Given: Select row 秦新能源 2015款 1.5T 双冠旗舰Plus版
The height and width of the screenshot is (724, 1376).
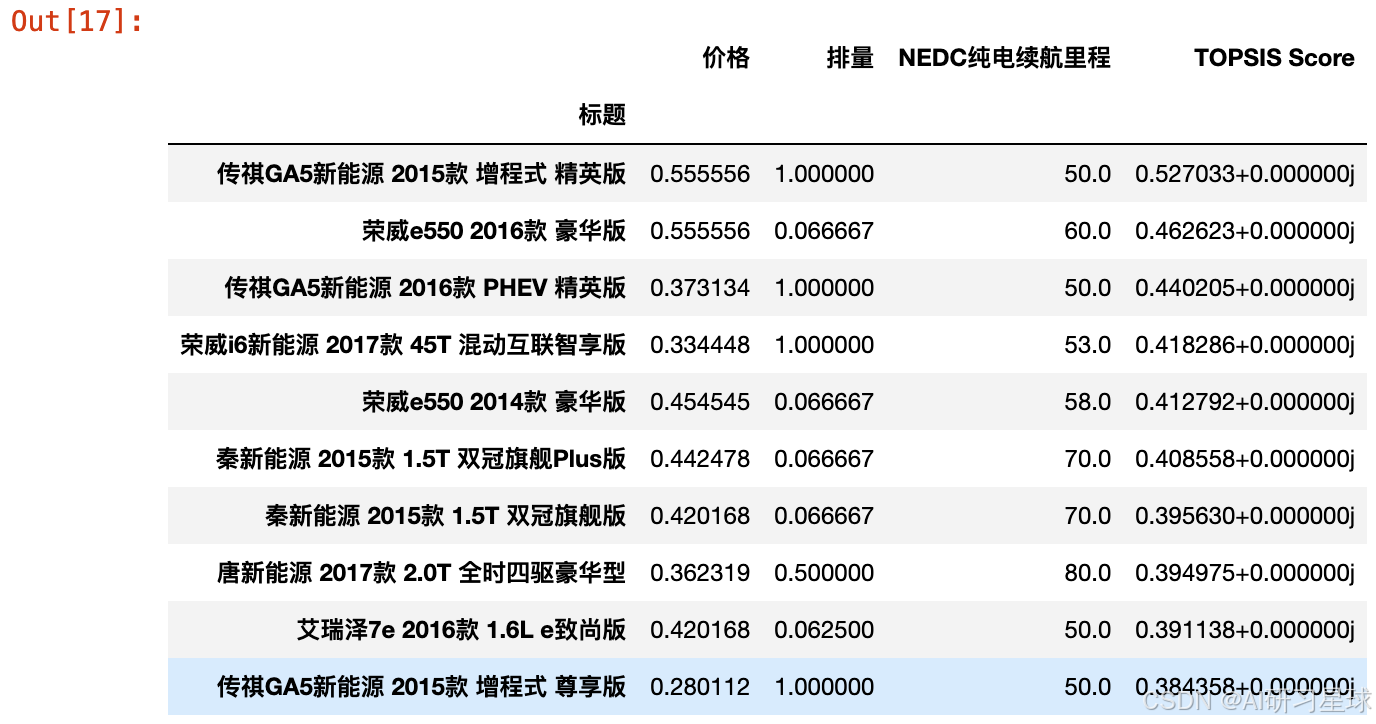Looking at the screenshot, I should [x=767, y=459].
